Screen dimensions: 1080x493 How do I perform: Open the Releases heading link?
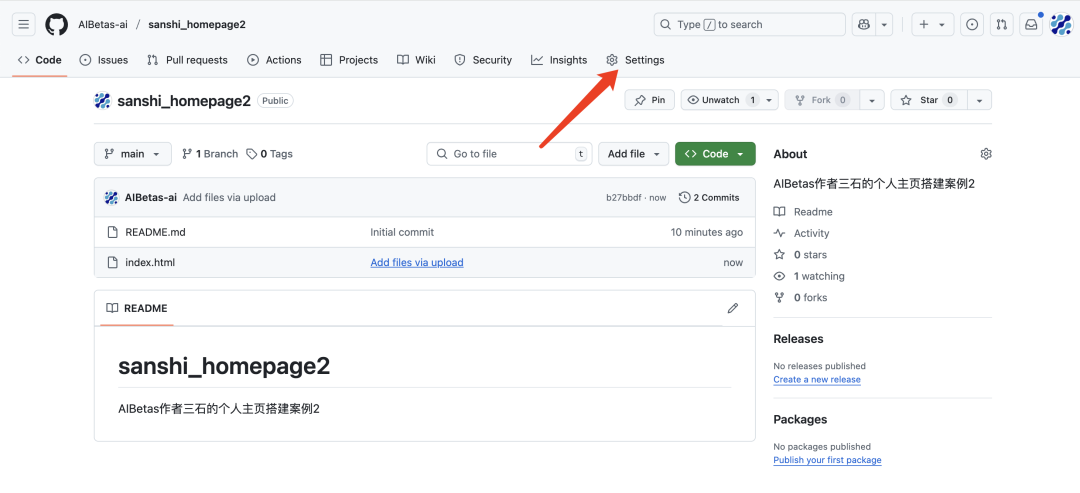(x=798, y=339)
